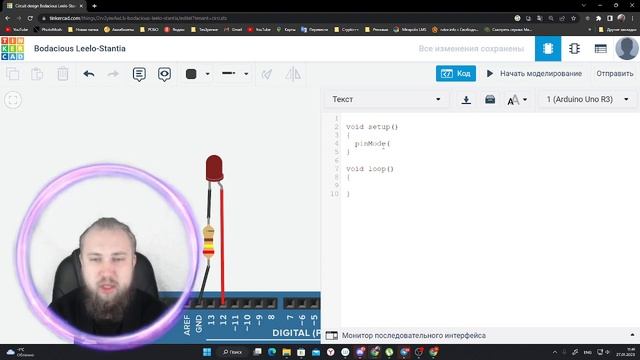Screen dimensions: 640x360
Task: Select the Circuit design browser tab
Action: click(44, 6)
